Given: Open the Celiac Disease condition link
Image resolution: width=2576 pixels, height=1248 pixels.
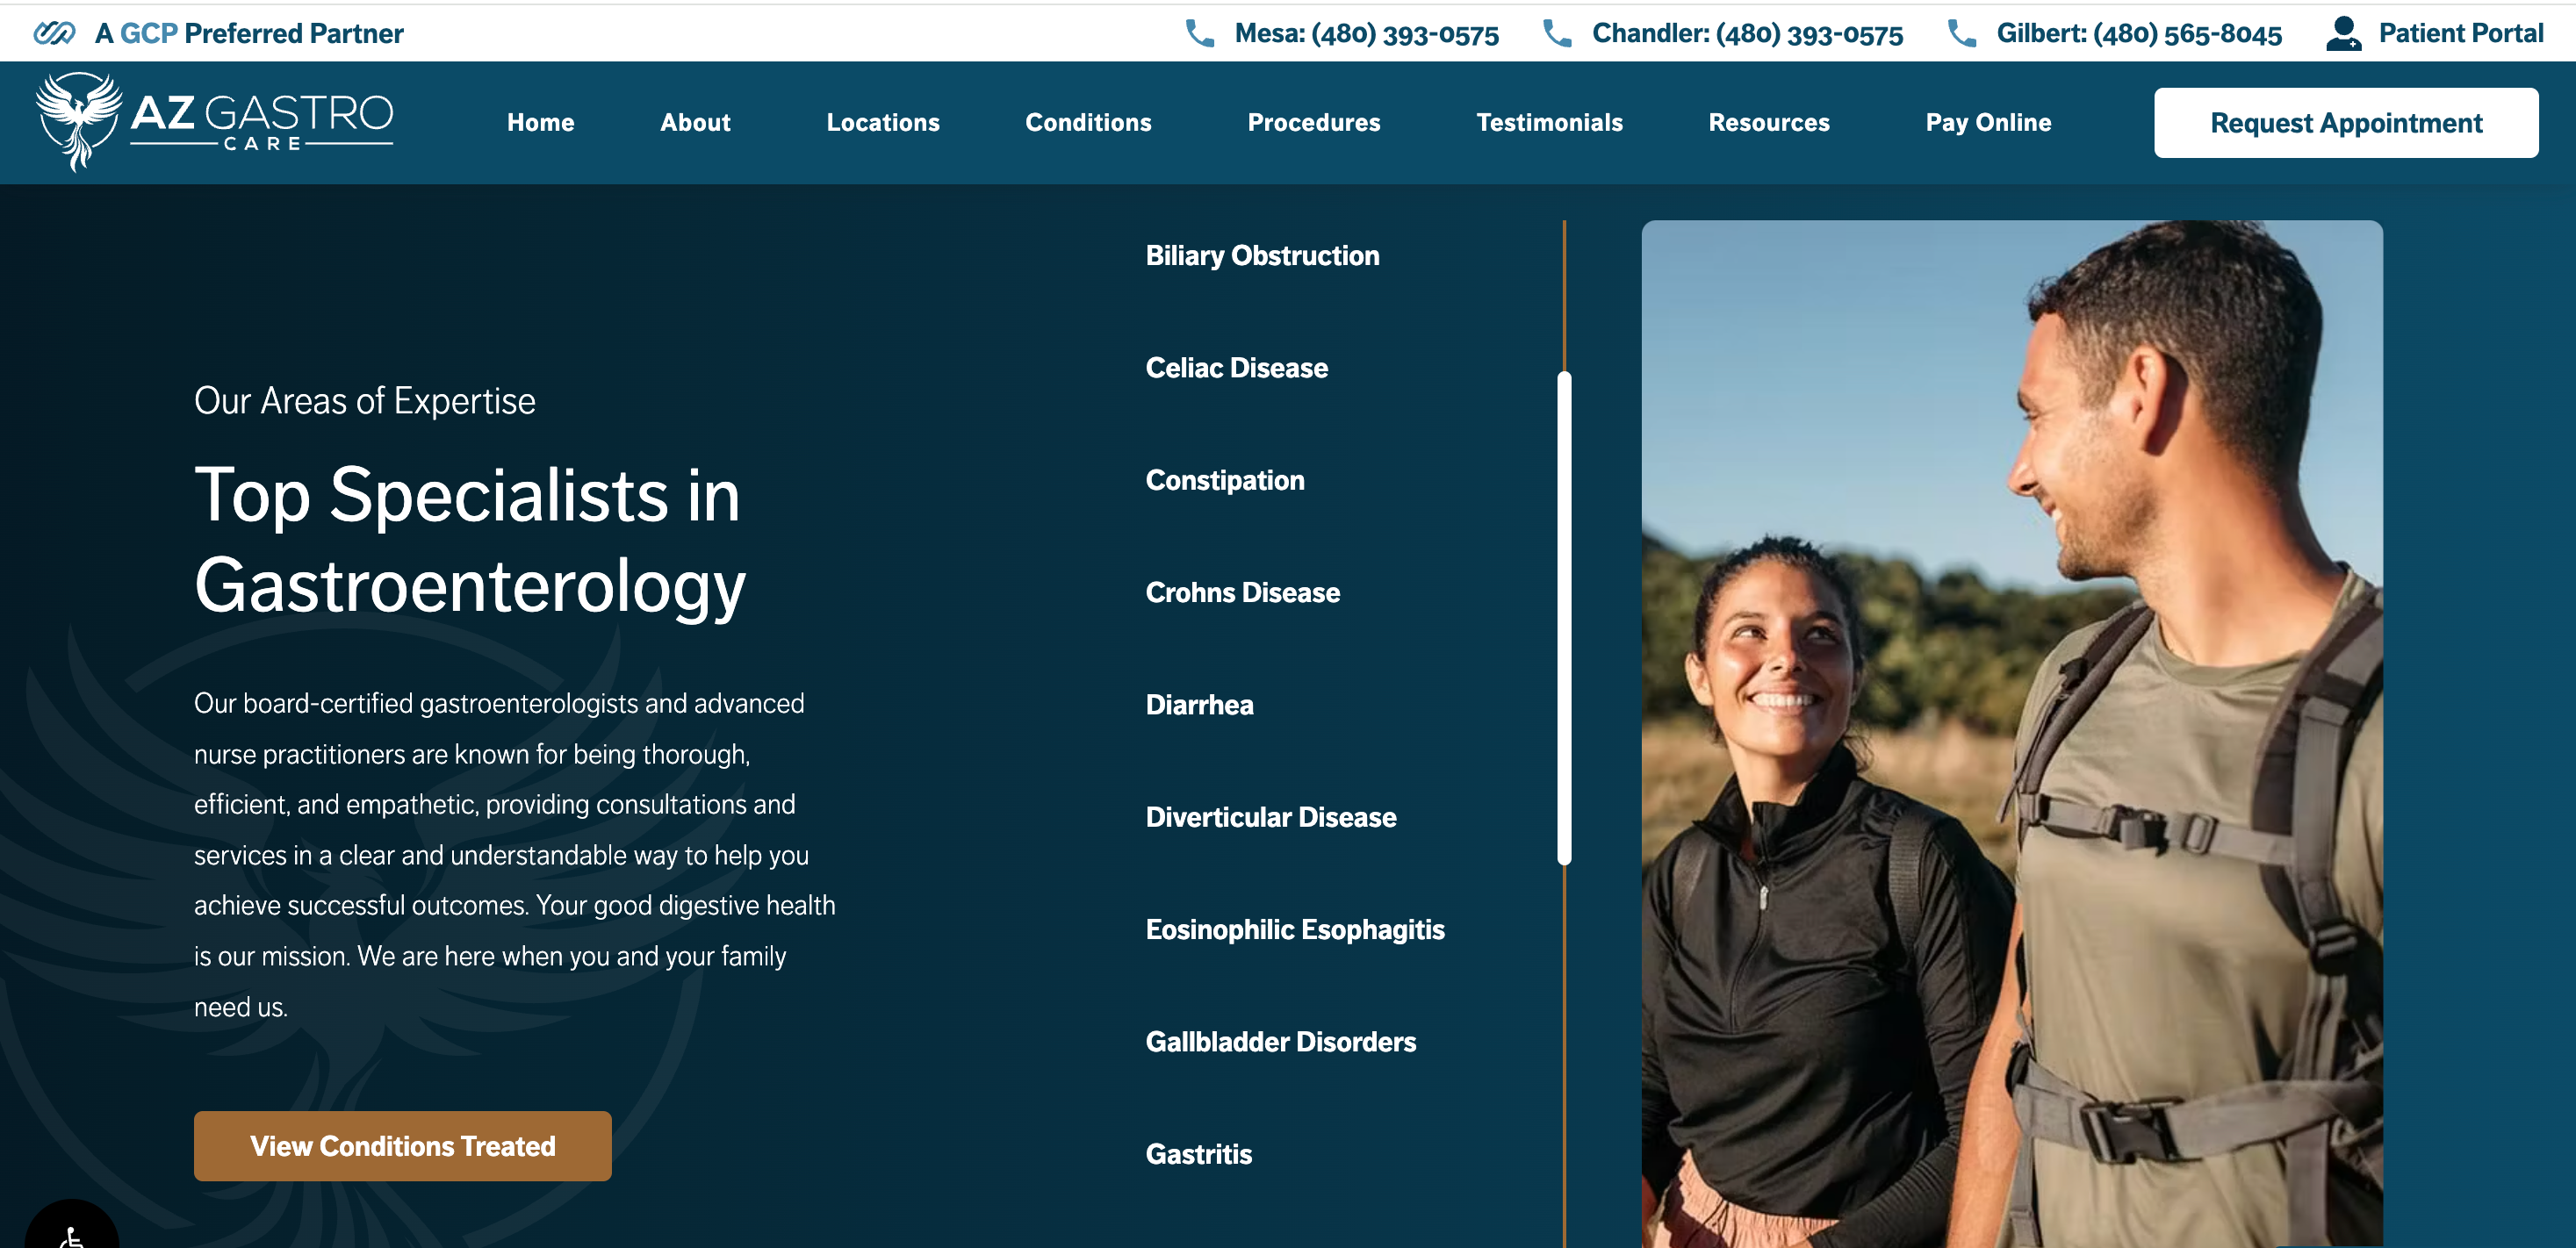Looking at the screenshot, I should pyautogui.click(x=1238, y=367).
